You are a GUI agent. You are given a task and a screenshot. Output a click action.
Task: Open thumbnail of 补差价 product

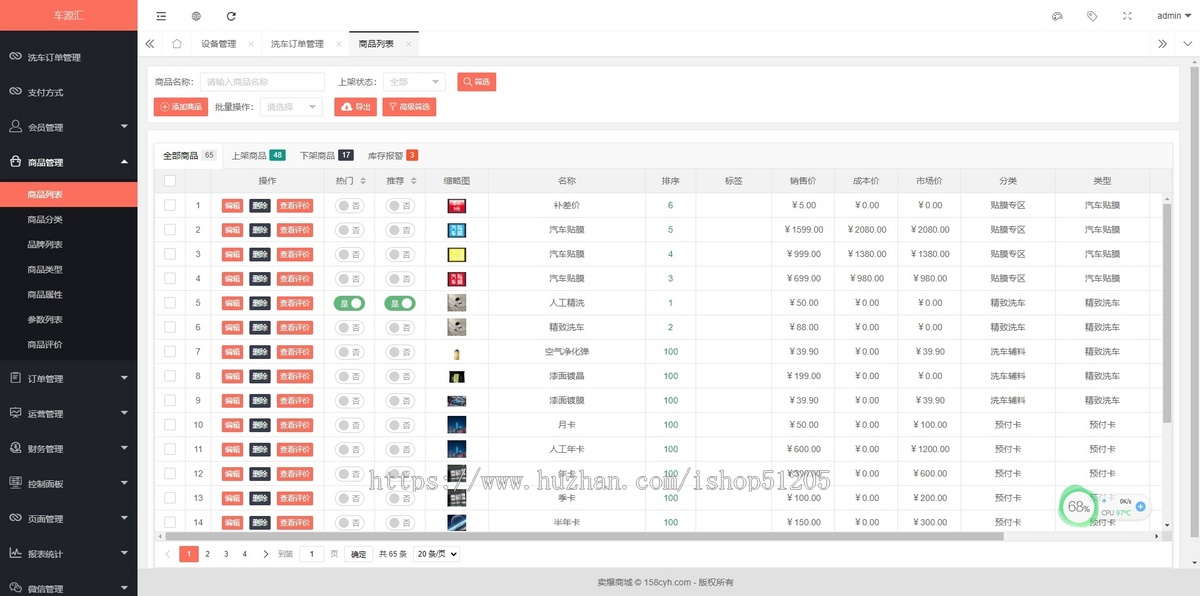[x=456, y=205]
